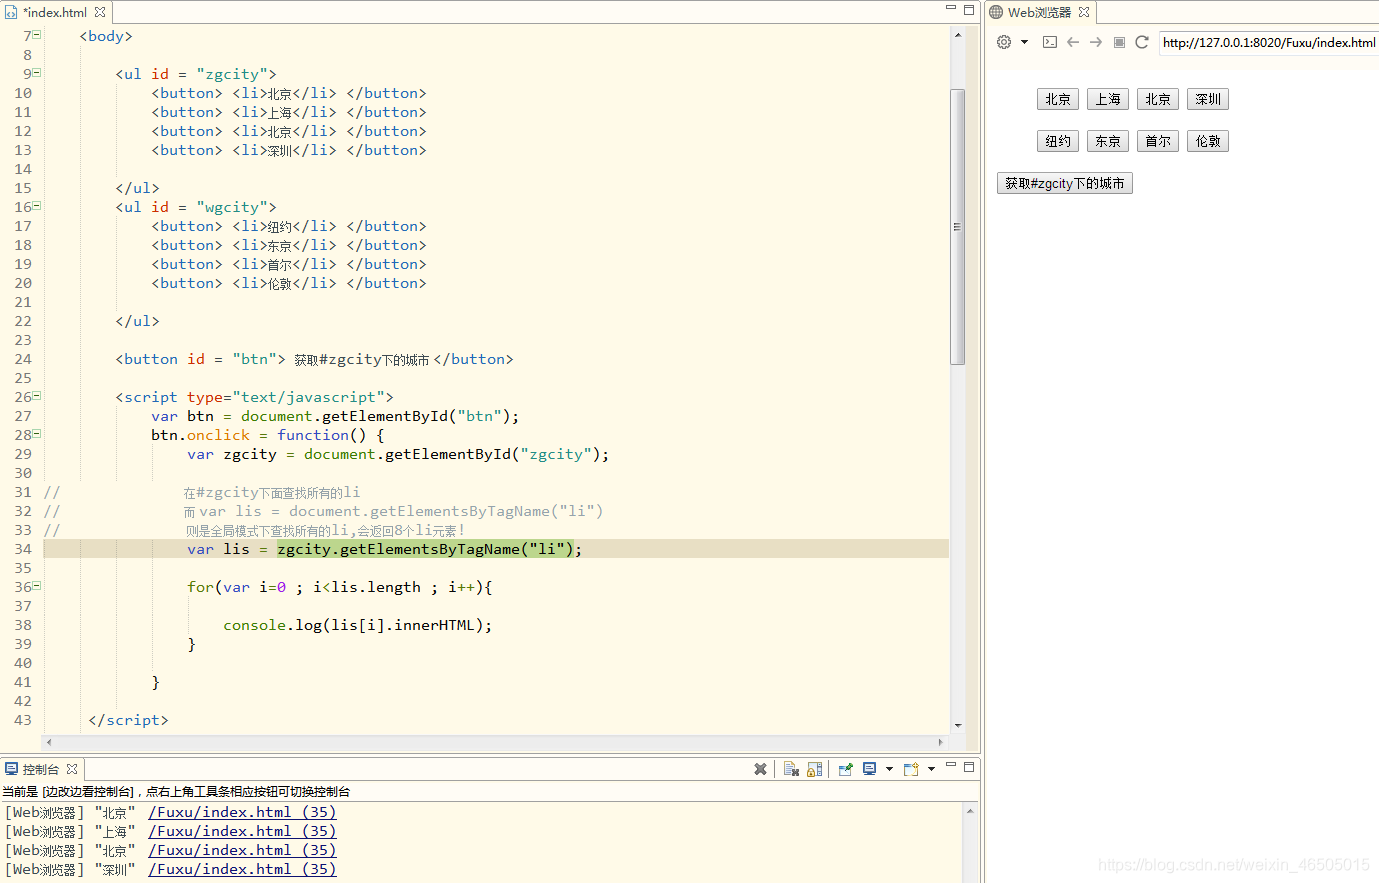
Task: Switch to the 控制台 console tab
Action: coord(41,769)
